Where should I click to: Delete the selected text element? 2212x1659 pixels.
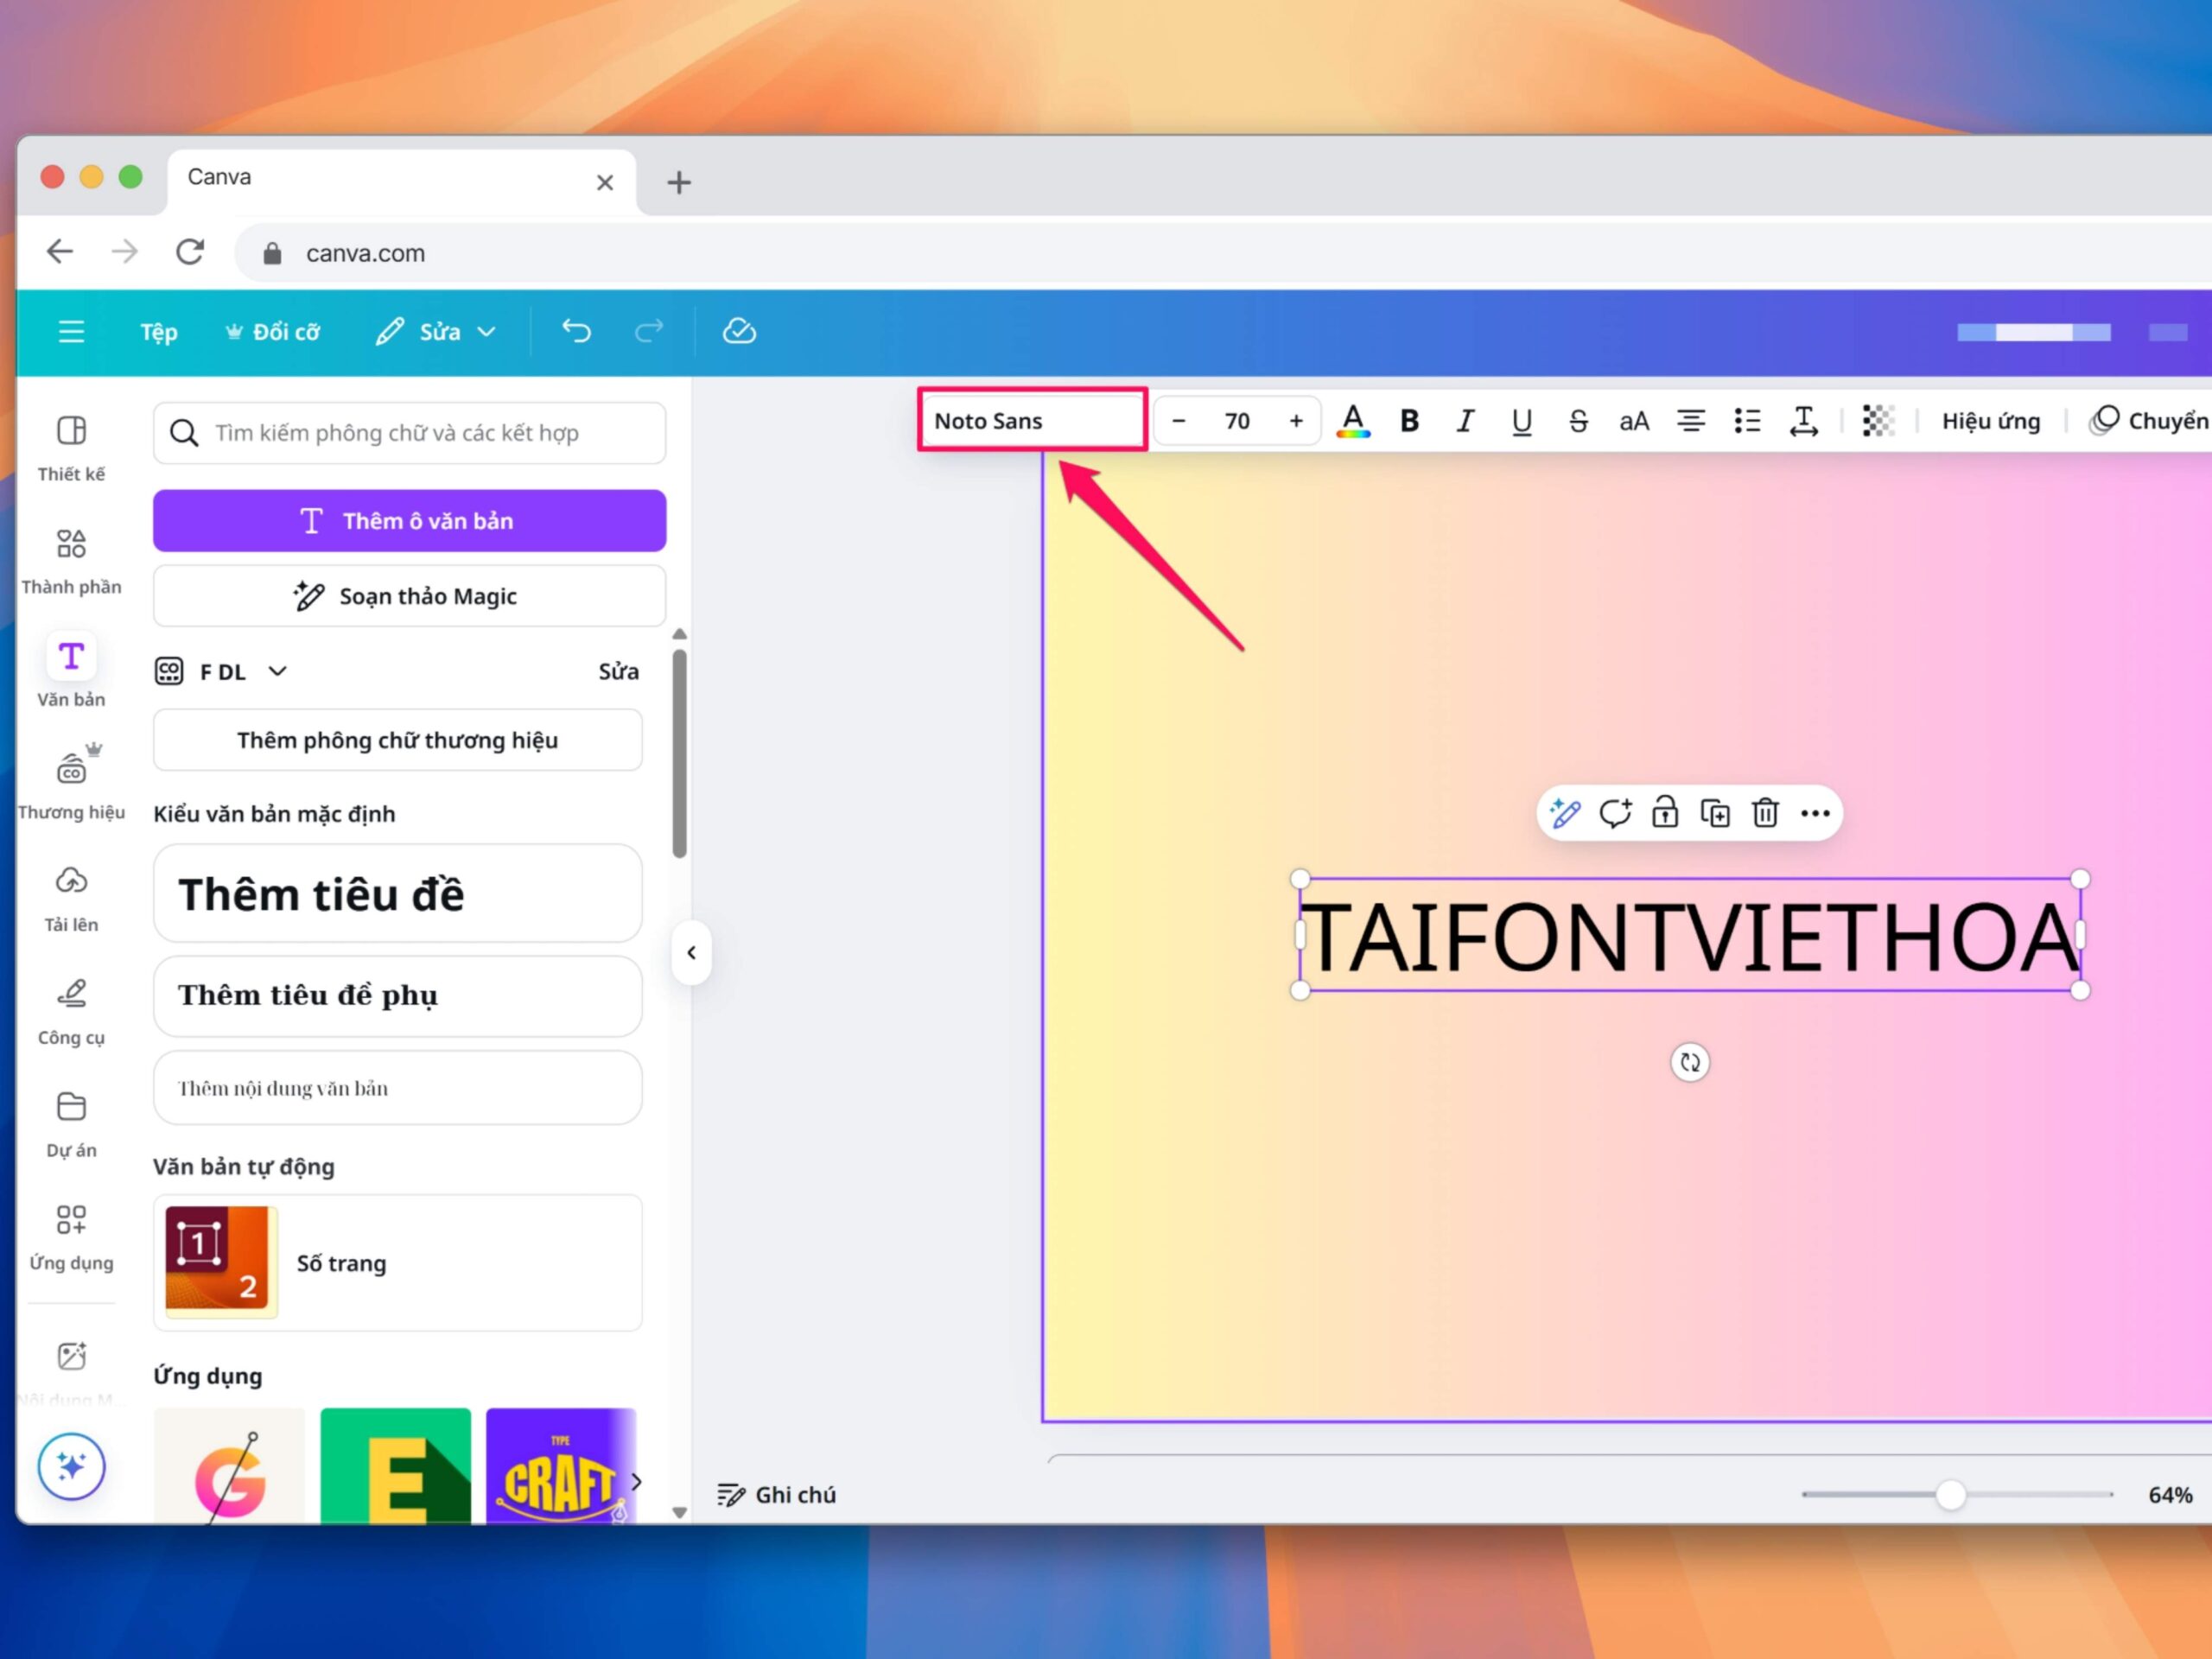1765,813
